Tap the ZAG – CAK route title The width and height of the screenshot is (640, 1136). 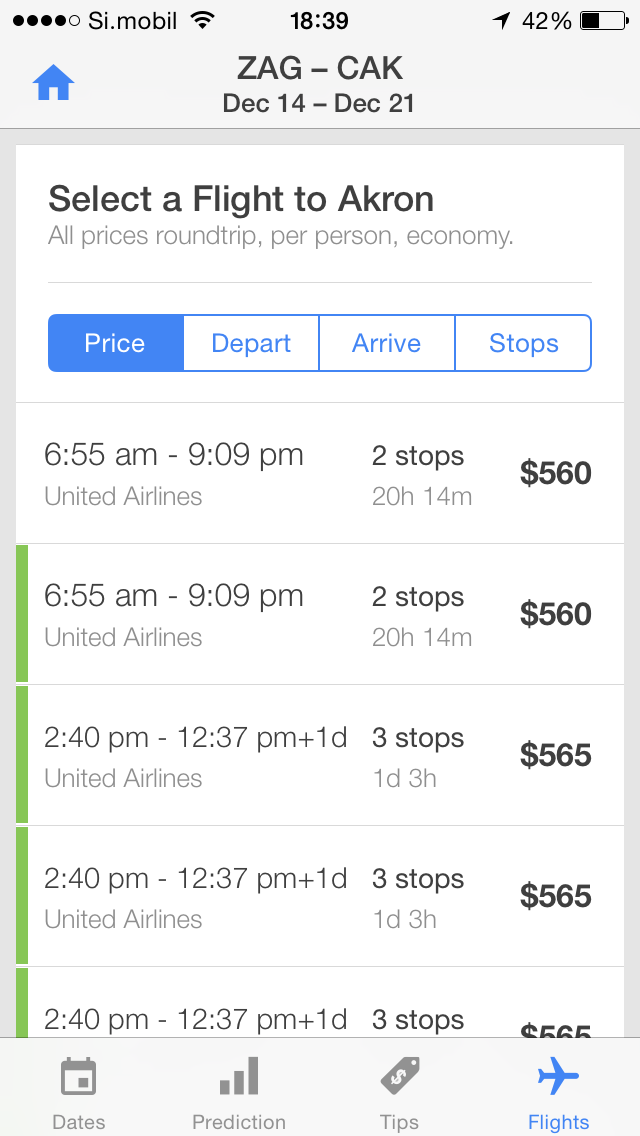(x=319, y=69)
